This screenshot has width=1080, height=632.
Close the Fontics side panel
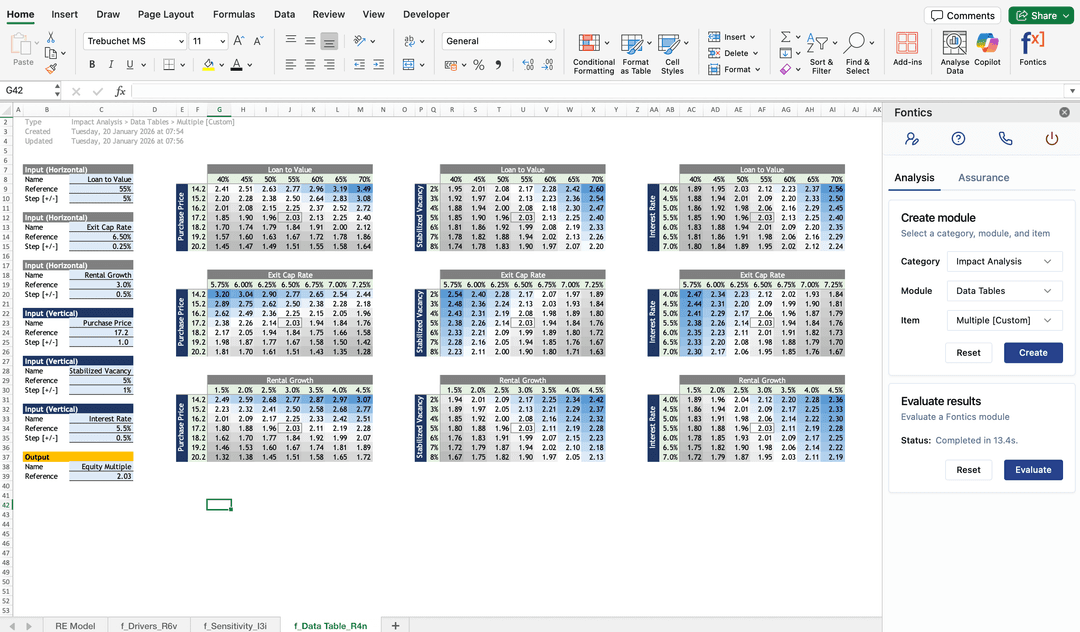[x=1064, y=112]
